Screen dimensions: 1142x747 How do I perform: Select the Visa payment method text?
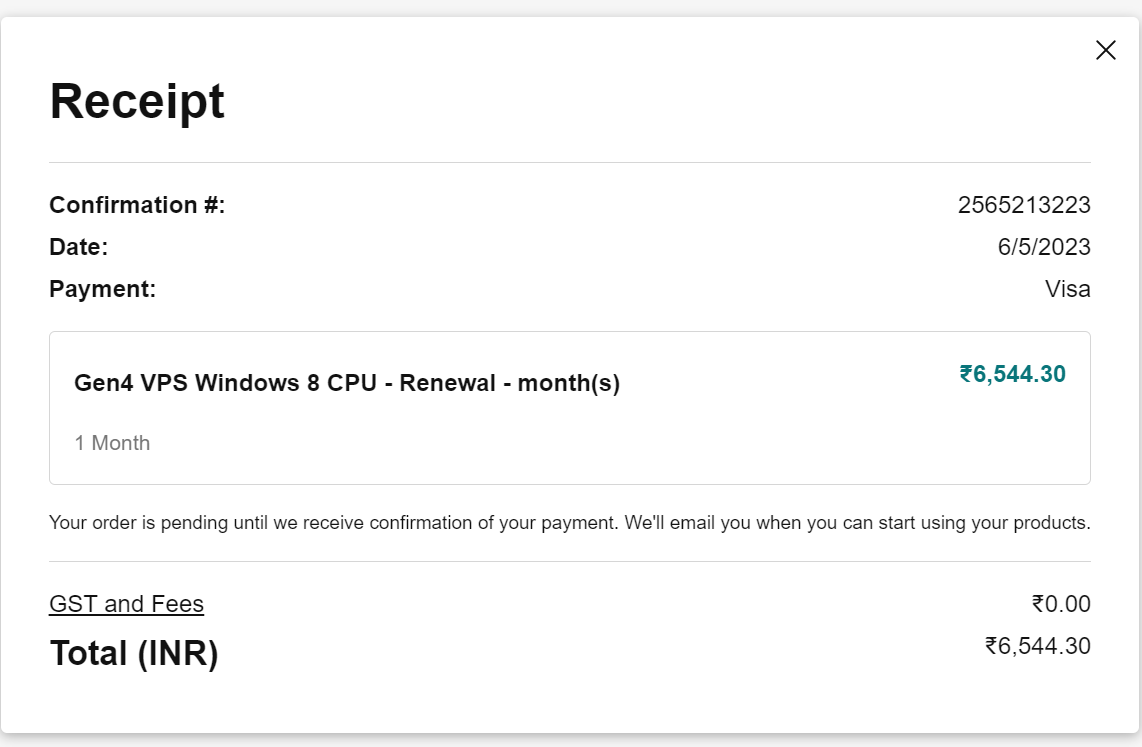(1067, 290)
